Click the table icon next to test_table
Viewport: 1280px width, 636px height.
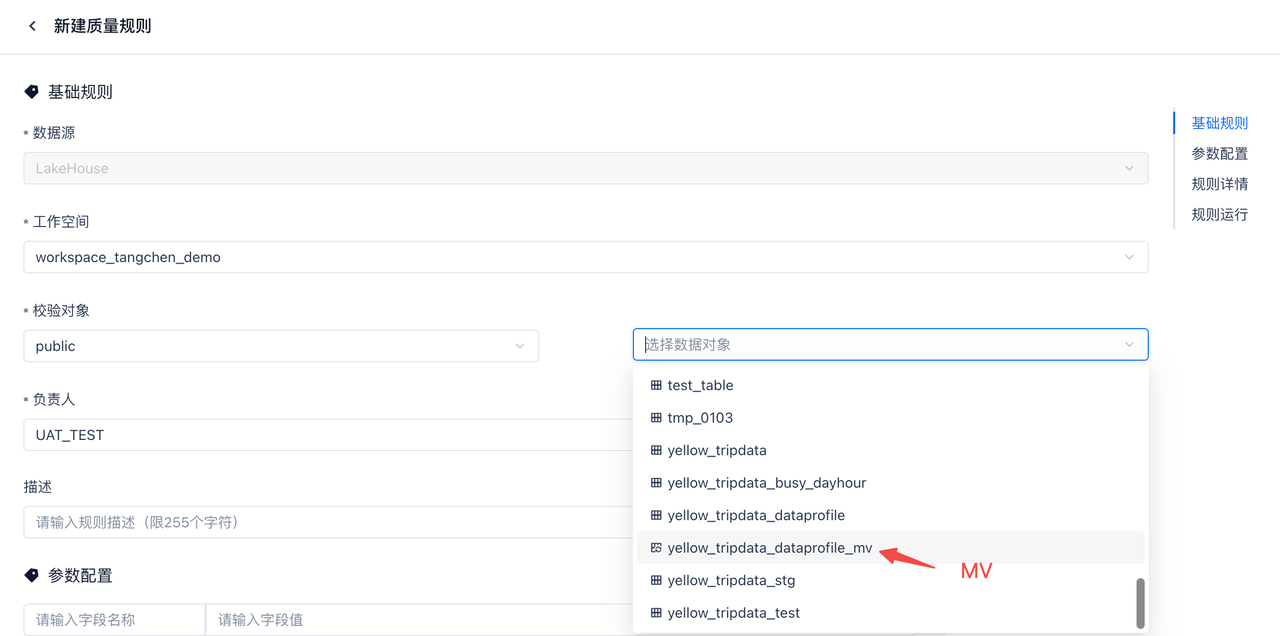coord(656,385)
